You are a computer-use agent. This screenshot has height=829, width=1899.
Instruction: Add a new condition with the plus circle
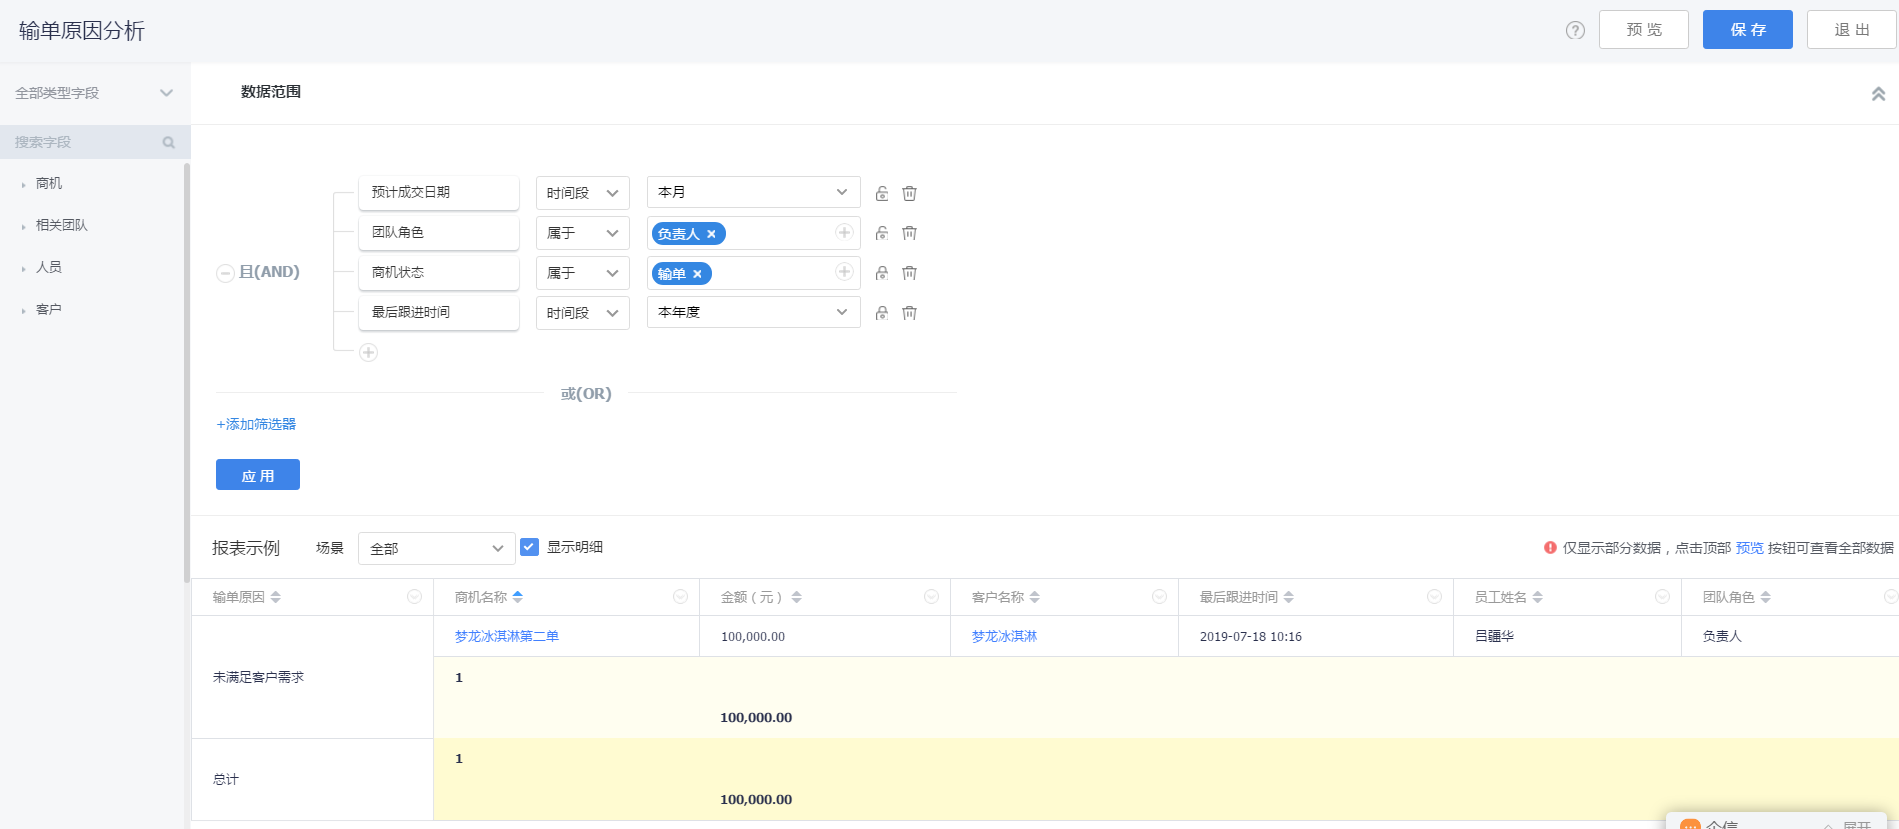tap(368, 352)
